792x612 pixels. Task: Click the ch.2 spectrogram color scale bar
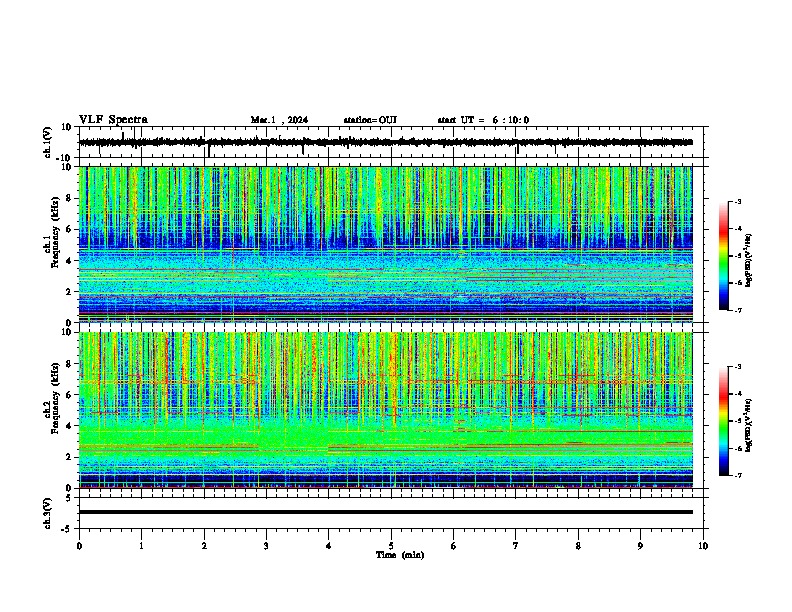point(723,421)
